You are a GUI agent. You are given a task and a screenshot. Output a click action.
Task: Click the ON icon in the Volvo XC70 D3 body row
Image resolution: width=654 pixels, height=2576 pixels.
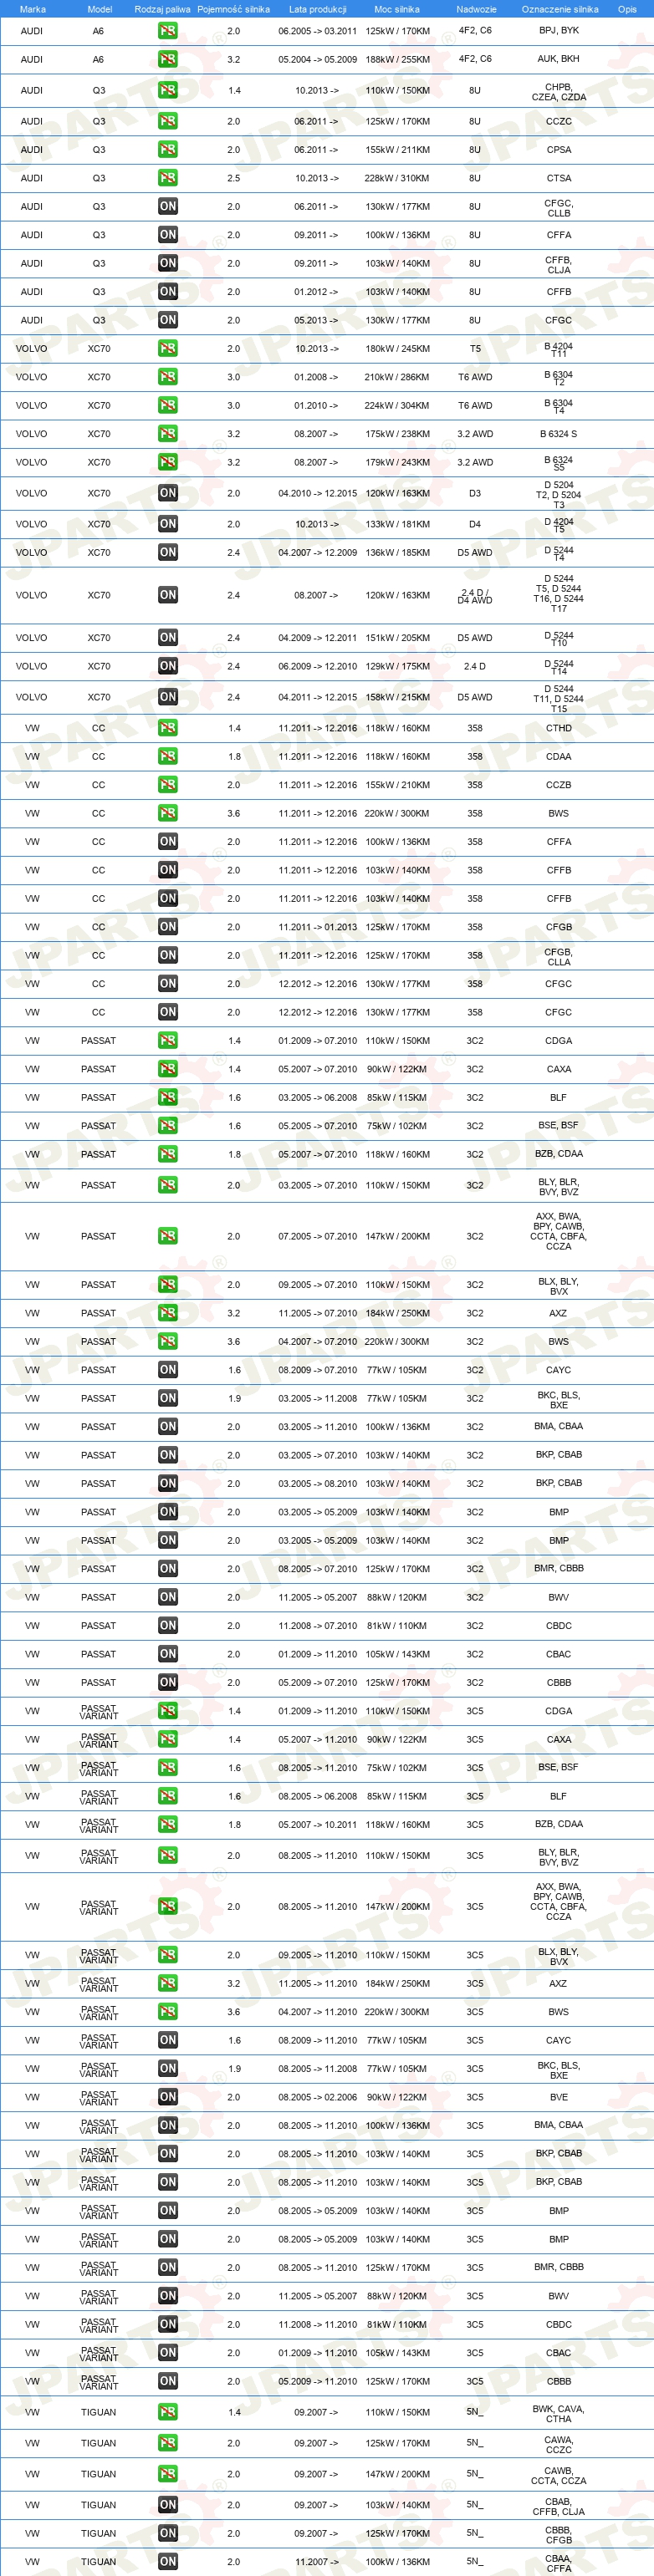click(168, 493)
